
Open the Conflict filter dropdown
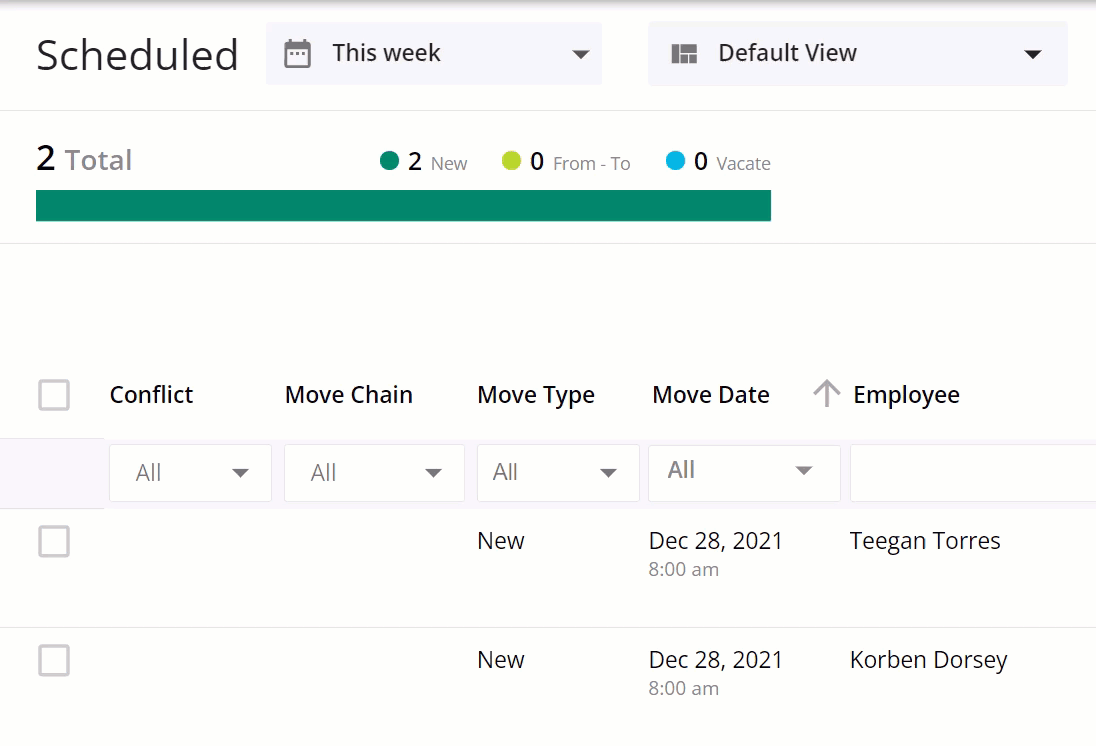tap(190, 473)
